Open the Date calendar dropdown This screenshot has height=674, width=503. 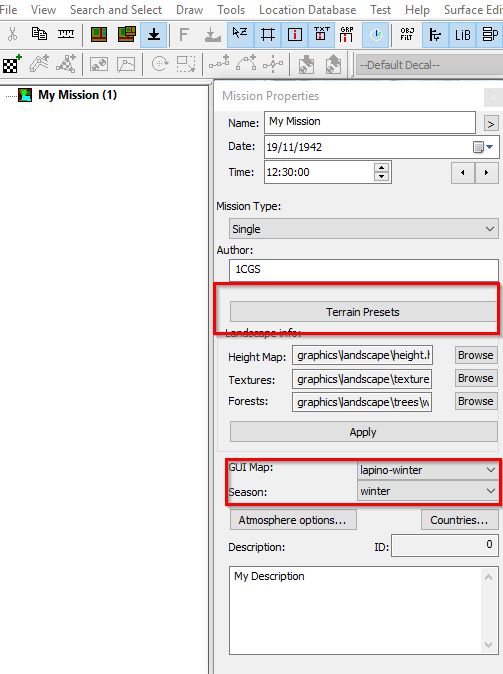point(484,147)
